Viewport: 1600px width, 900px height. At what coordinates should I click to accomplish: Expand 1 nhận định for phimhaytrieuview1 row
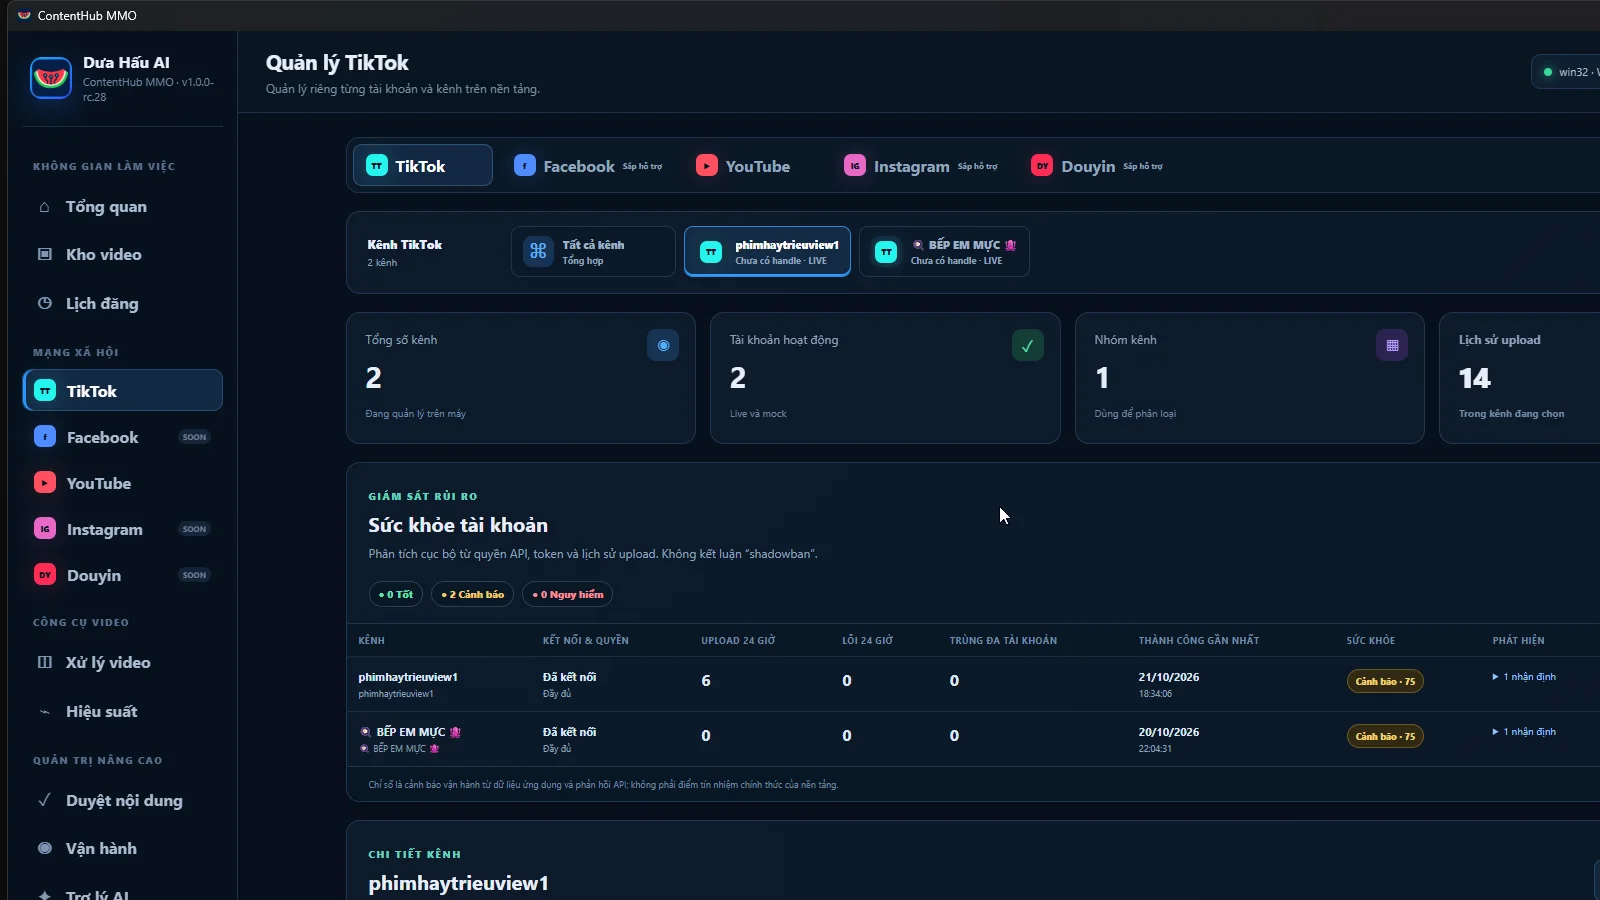[1524, 677]
